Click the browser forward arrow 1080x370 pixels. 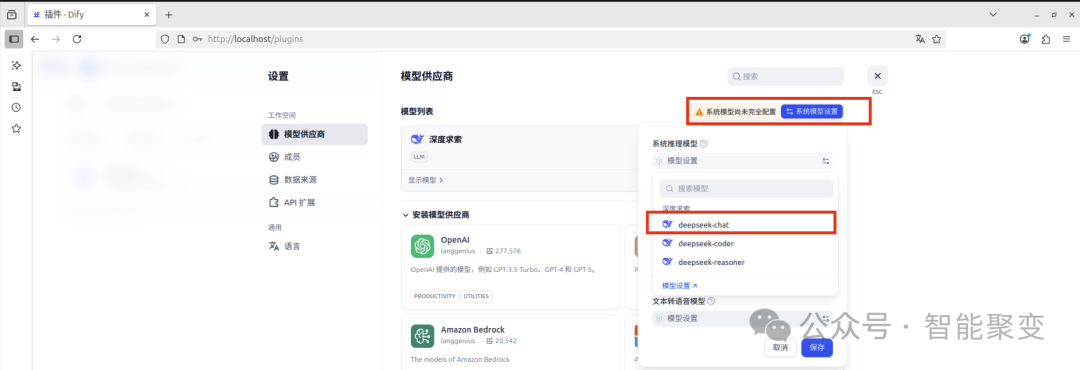pos(56,39)
